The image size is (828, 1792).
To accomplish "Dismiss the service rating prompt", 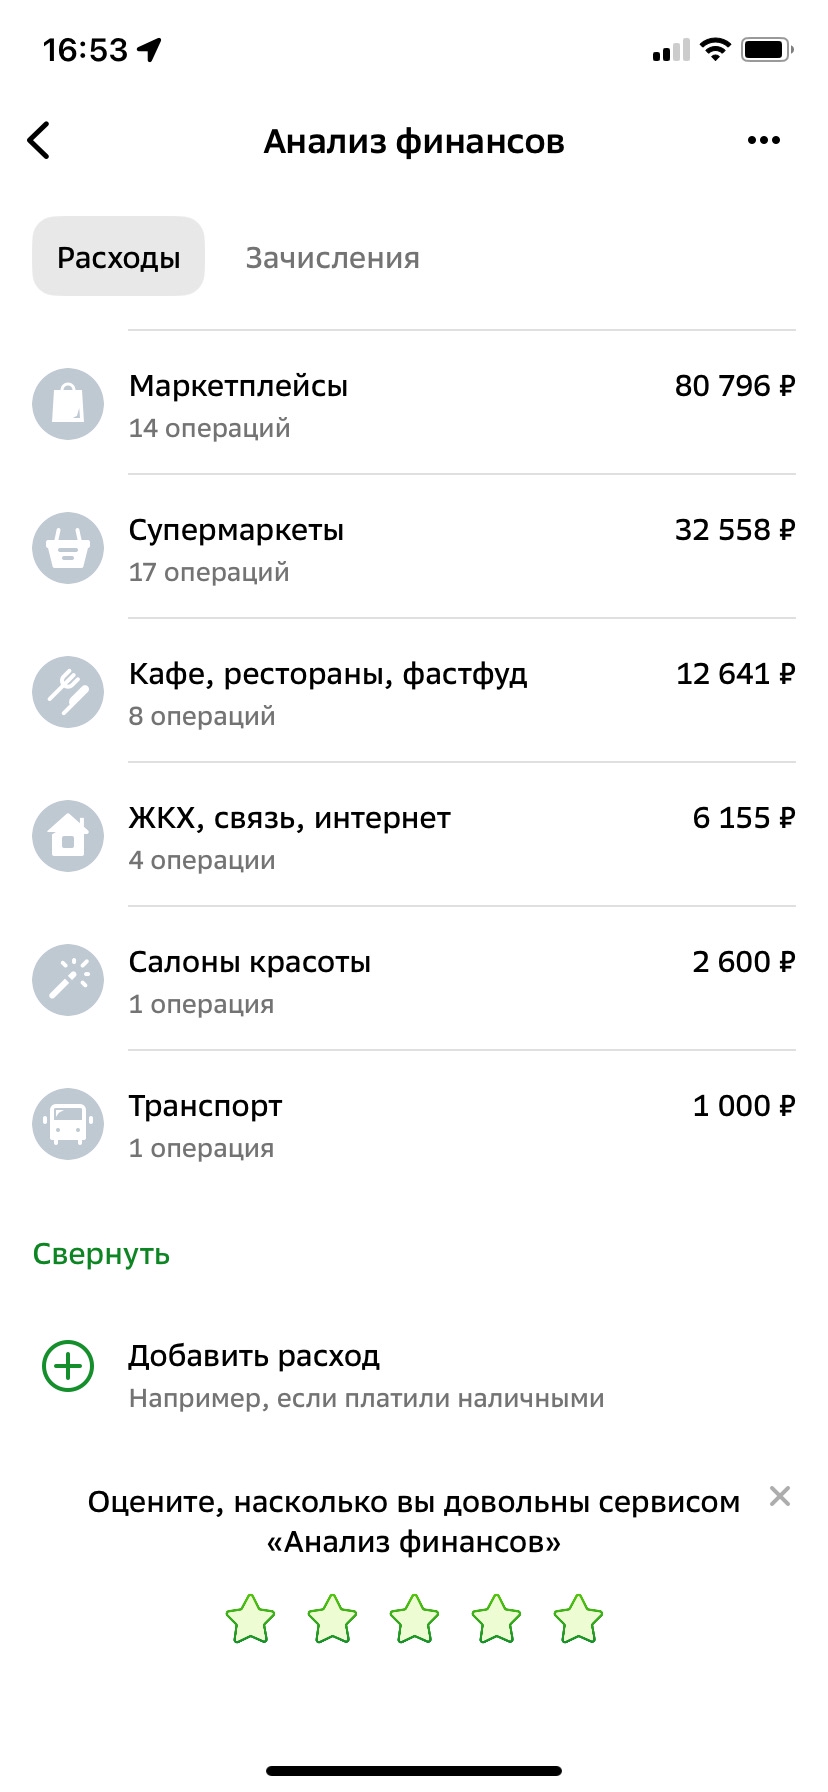I will 780,1496.
